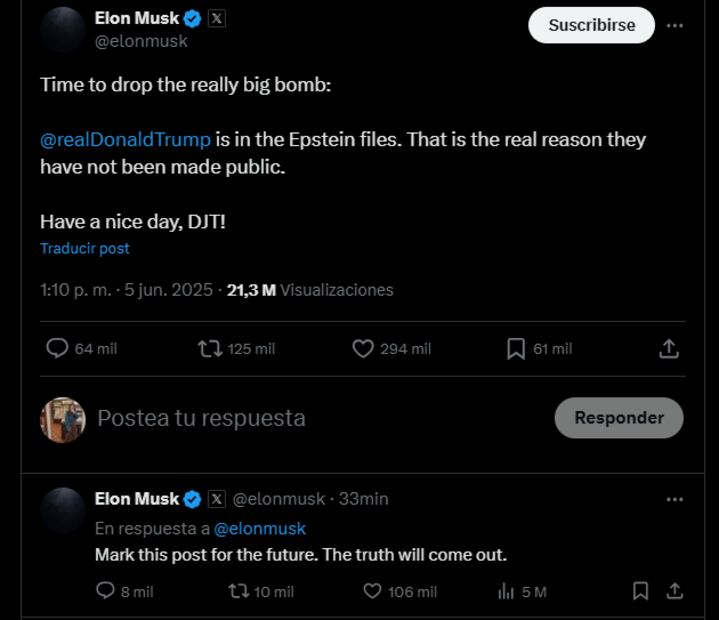Like the main post with 294 mil likes
Viewport: 719px width, 620px height.
(363, 348)
